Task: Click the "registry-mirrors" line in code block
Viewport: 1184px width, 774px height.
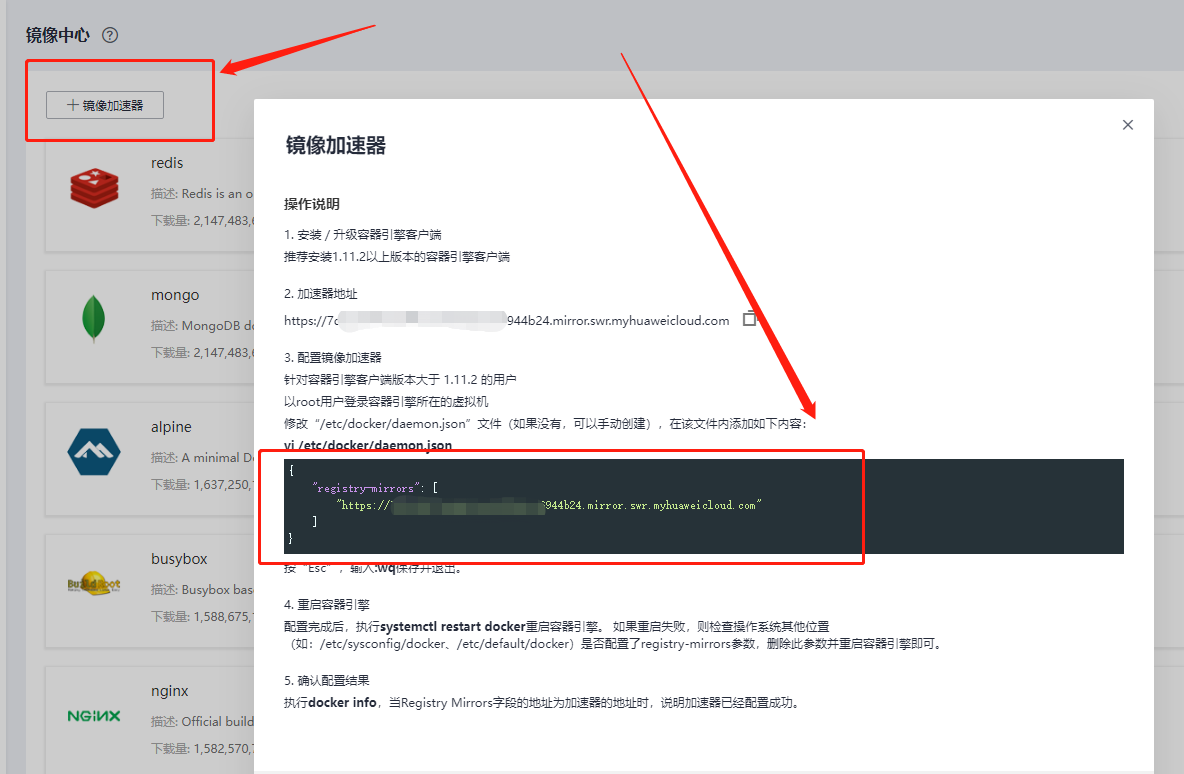Action: pos(375,488)
